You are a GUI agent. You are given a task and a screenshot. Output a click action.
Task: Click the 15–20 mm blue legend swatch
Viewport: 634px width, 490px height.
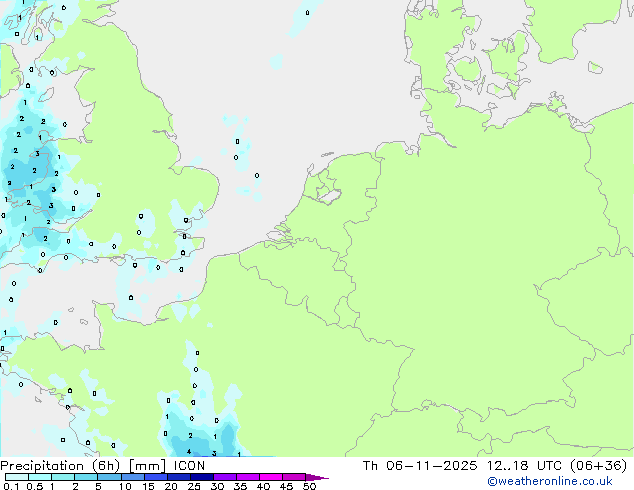pyautogui.click(x=155, y=477)
